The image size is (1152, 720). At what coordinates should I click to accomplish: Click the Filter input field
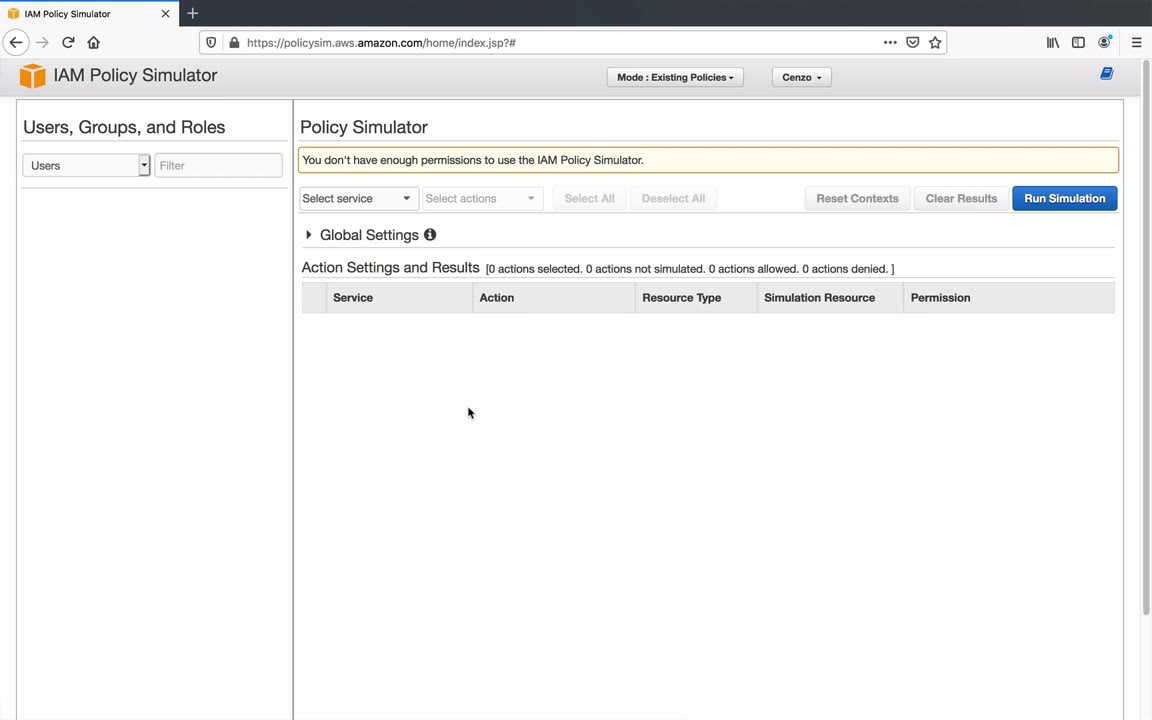point(218,165)
